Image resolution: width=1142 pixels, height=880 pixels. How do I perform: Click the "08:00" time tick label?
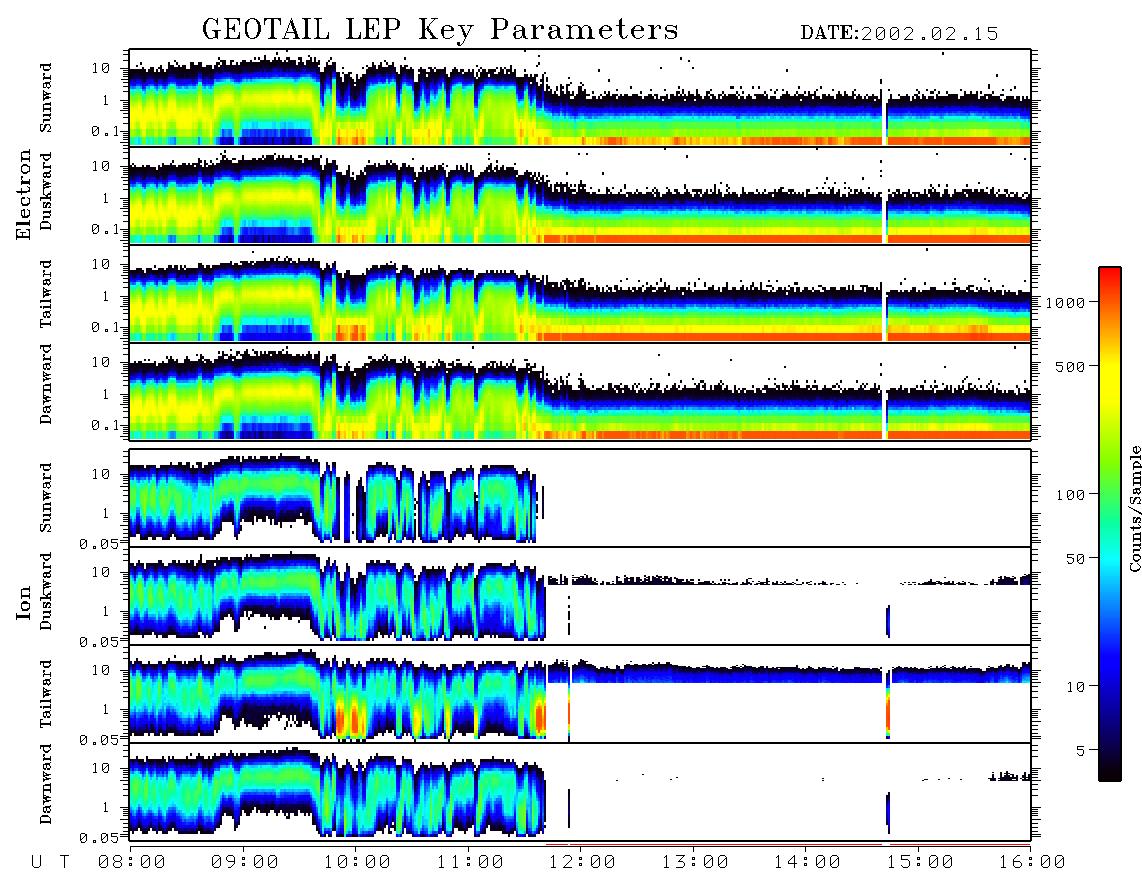point(132,863)
